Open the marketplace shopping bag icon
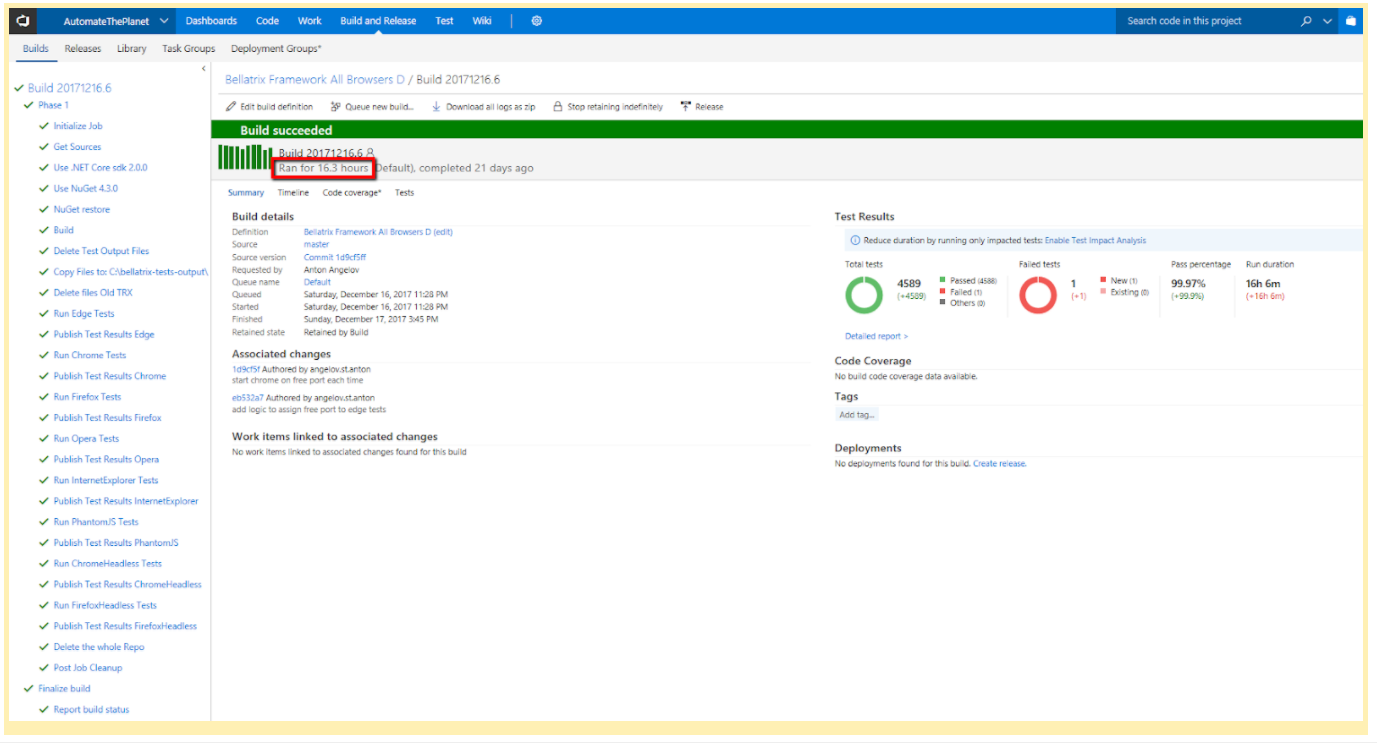The width and height of the screenshot is (1377, 743). coord(1350,21)
